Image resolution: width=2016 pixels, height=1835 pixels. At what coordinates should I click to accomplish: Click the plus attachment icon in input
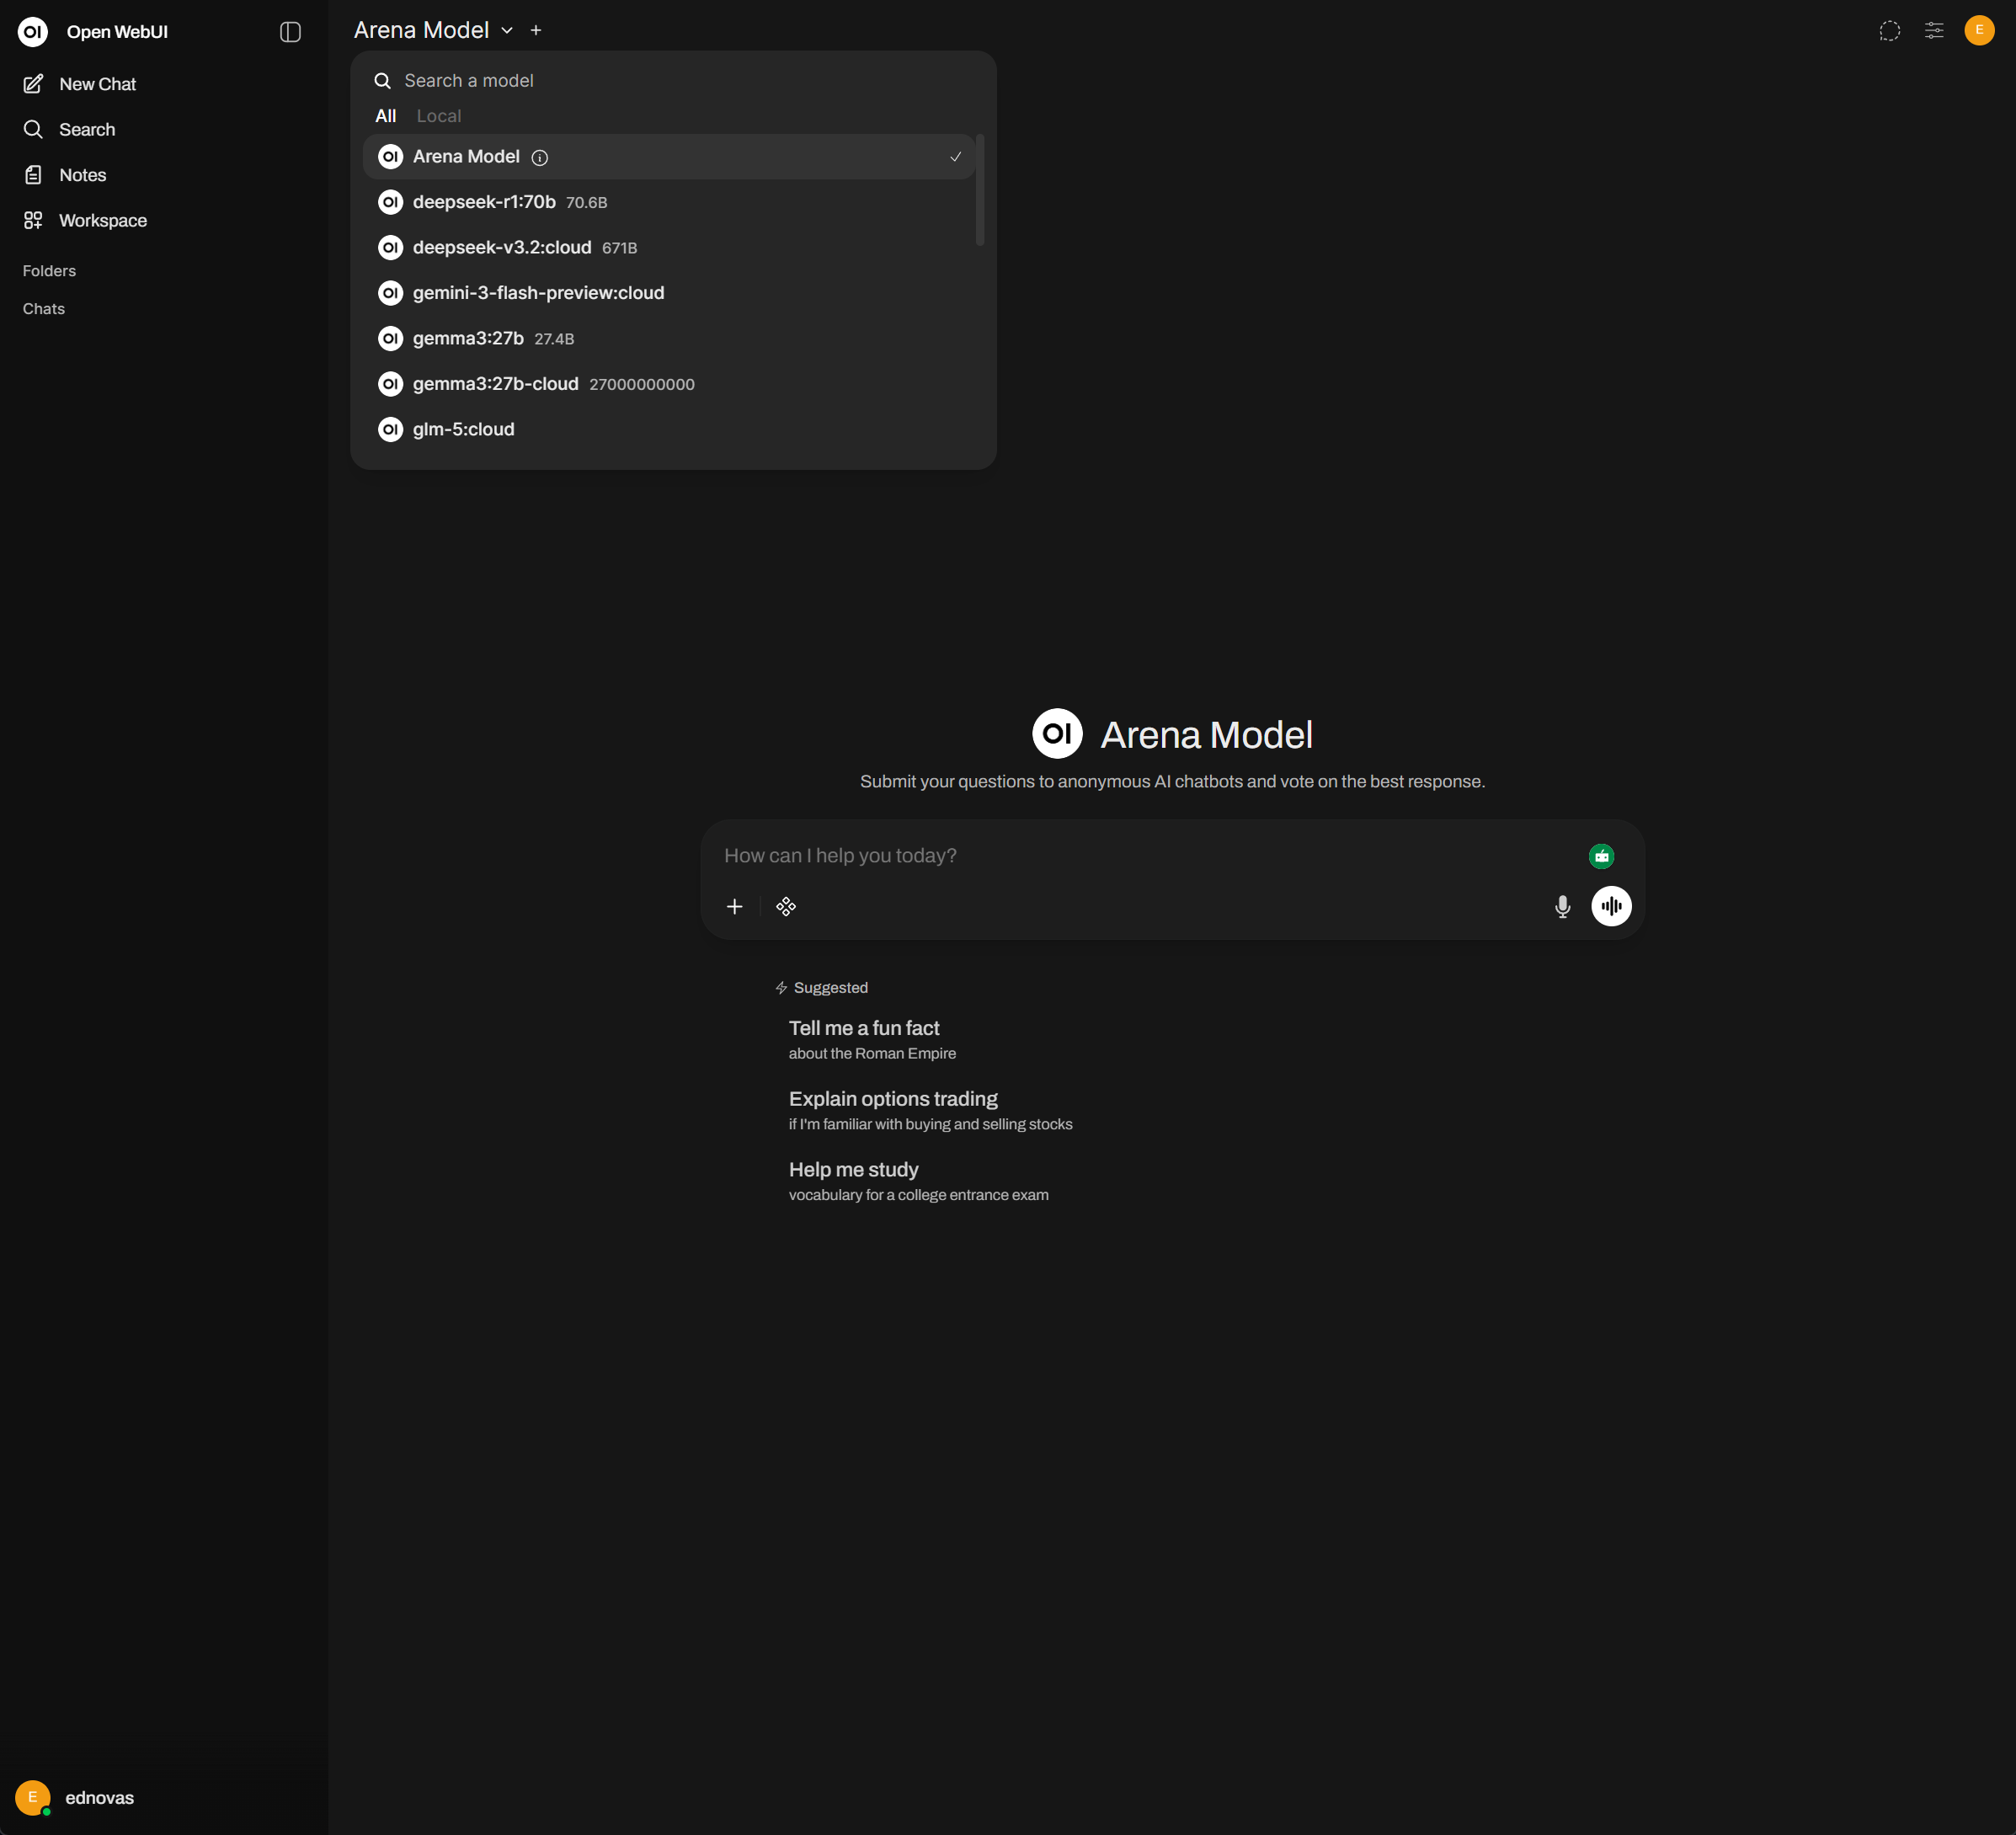click(734, 906)
